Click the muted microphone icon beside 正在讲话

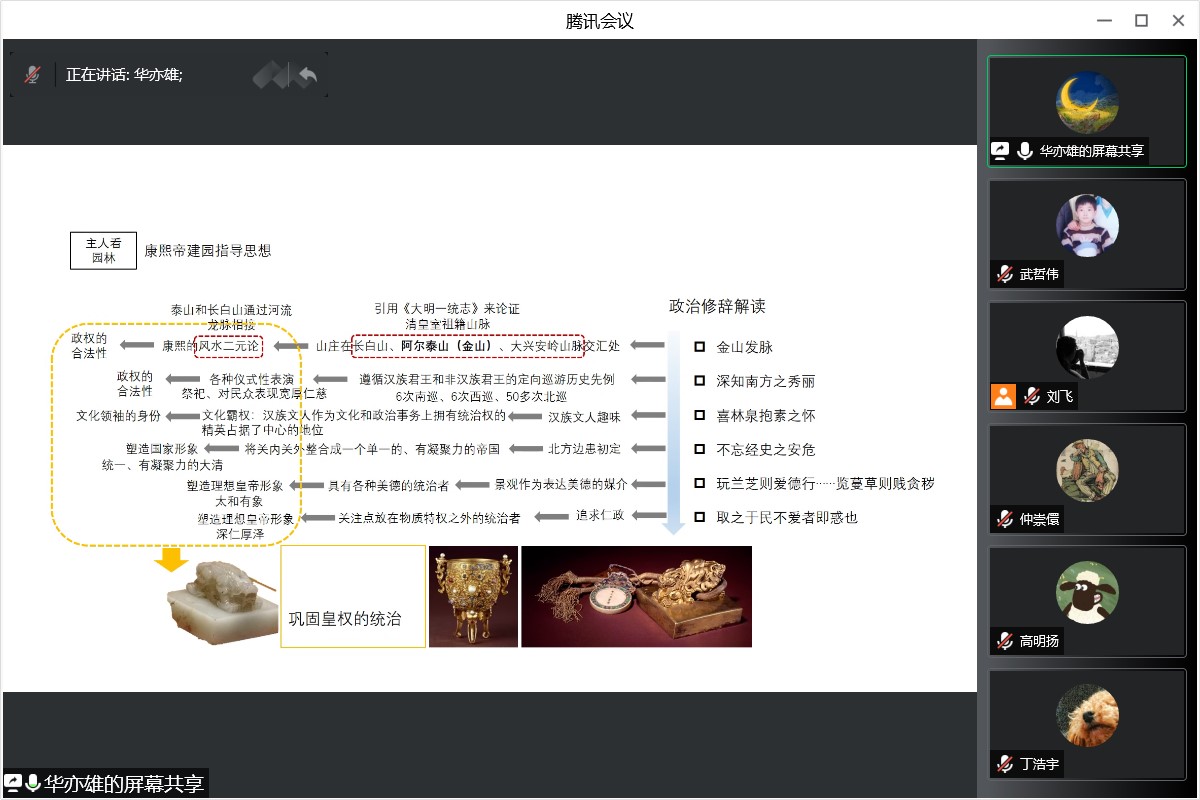pyautogui.click(x=32, y=74)
